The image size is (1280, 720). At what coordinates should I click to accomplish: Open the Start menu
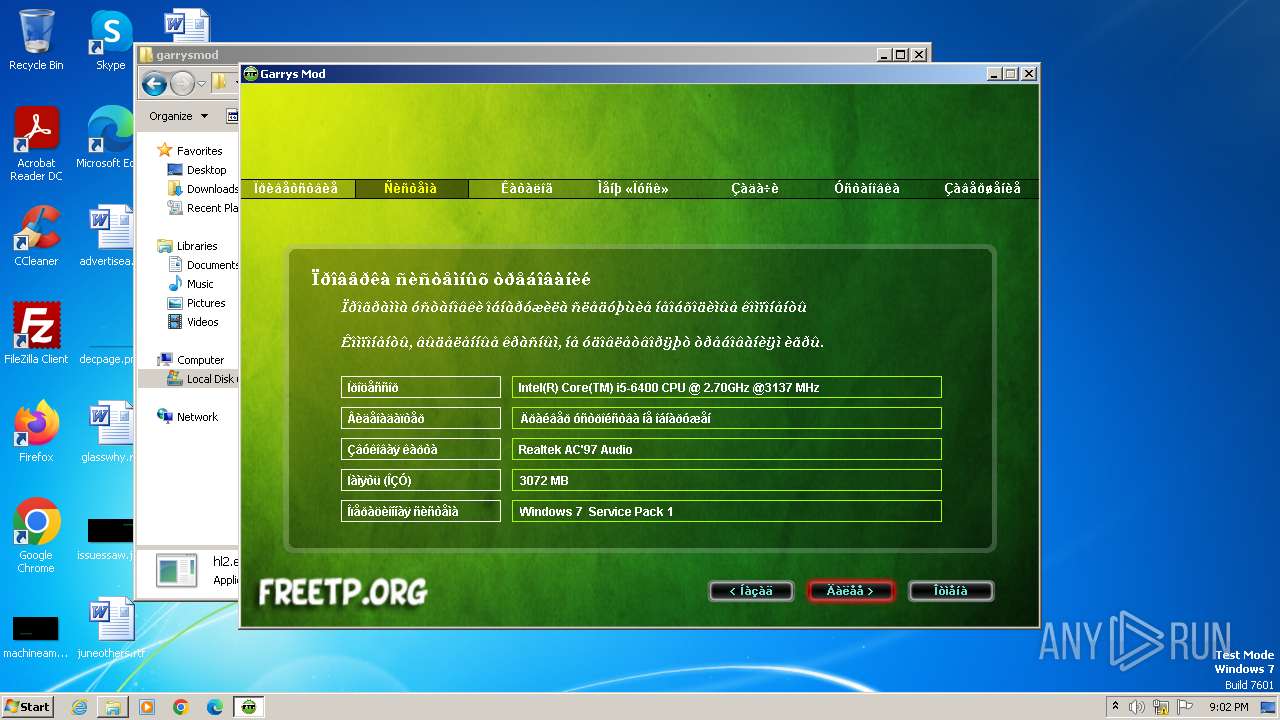point(28,707)
